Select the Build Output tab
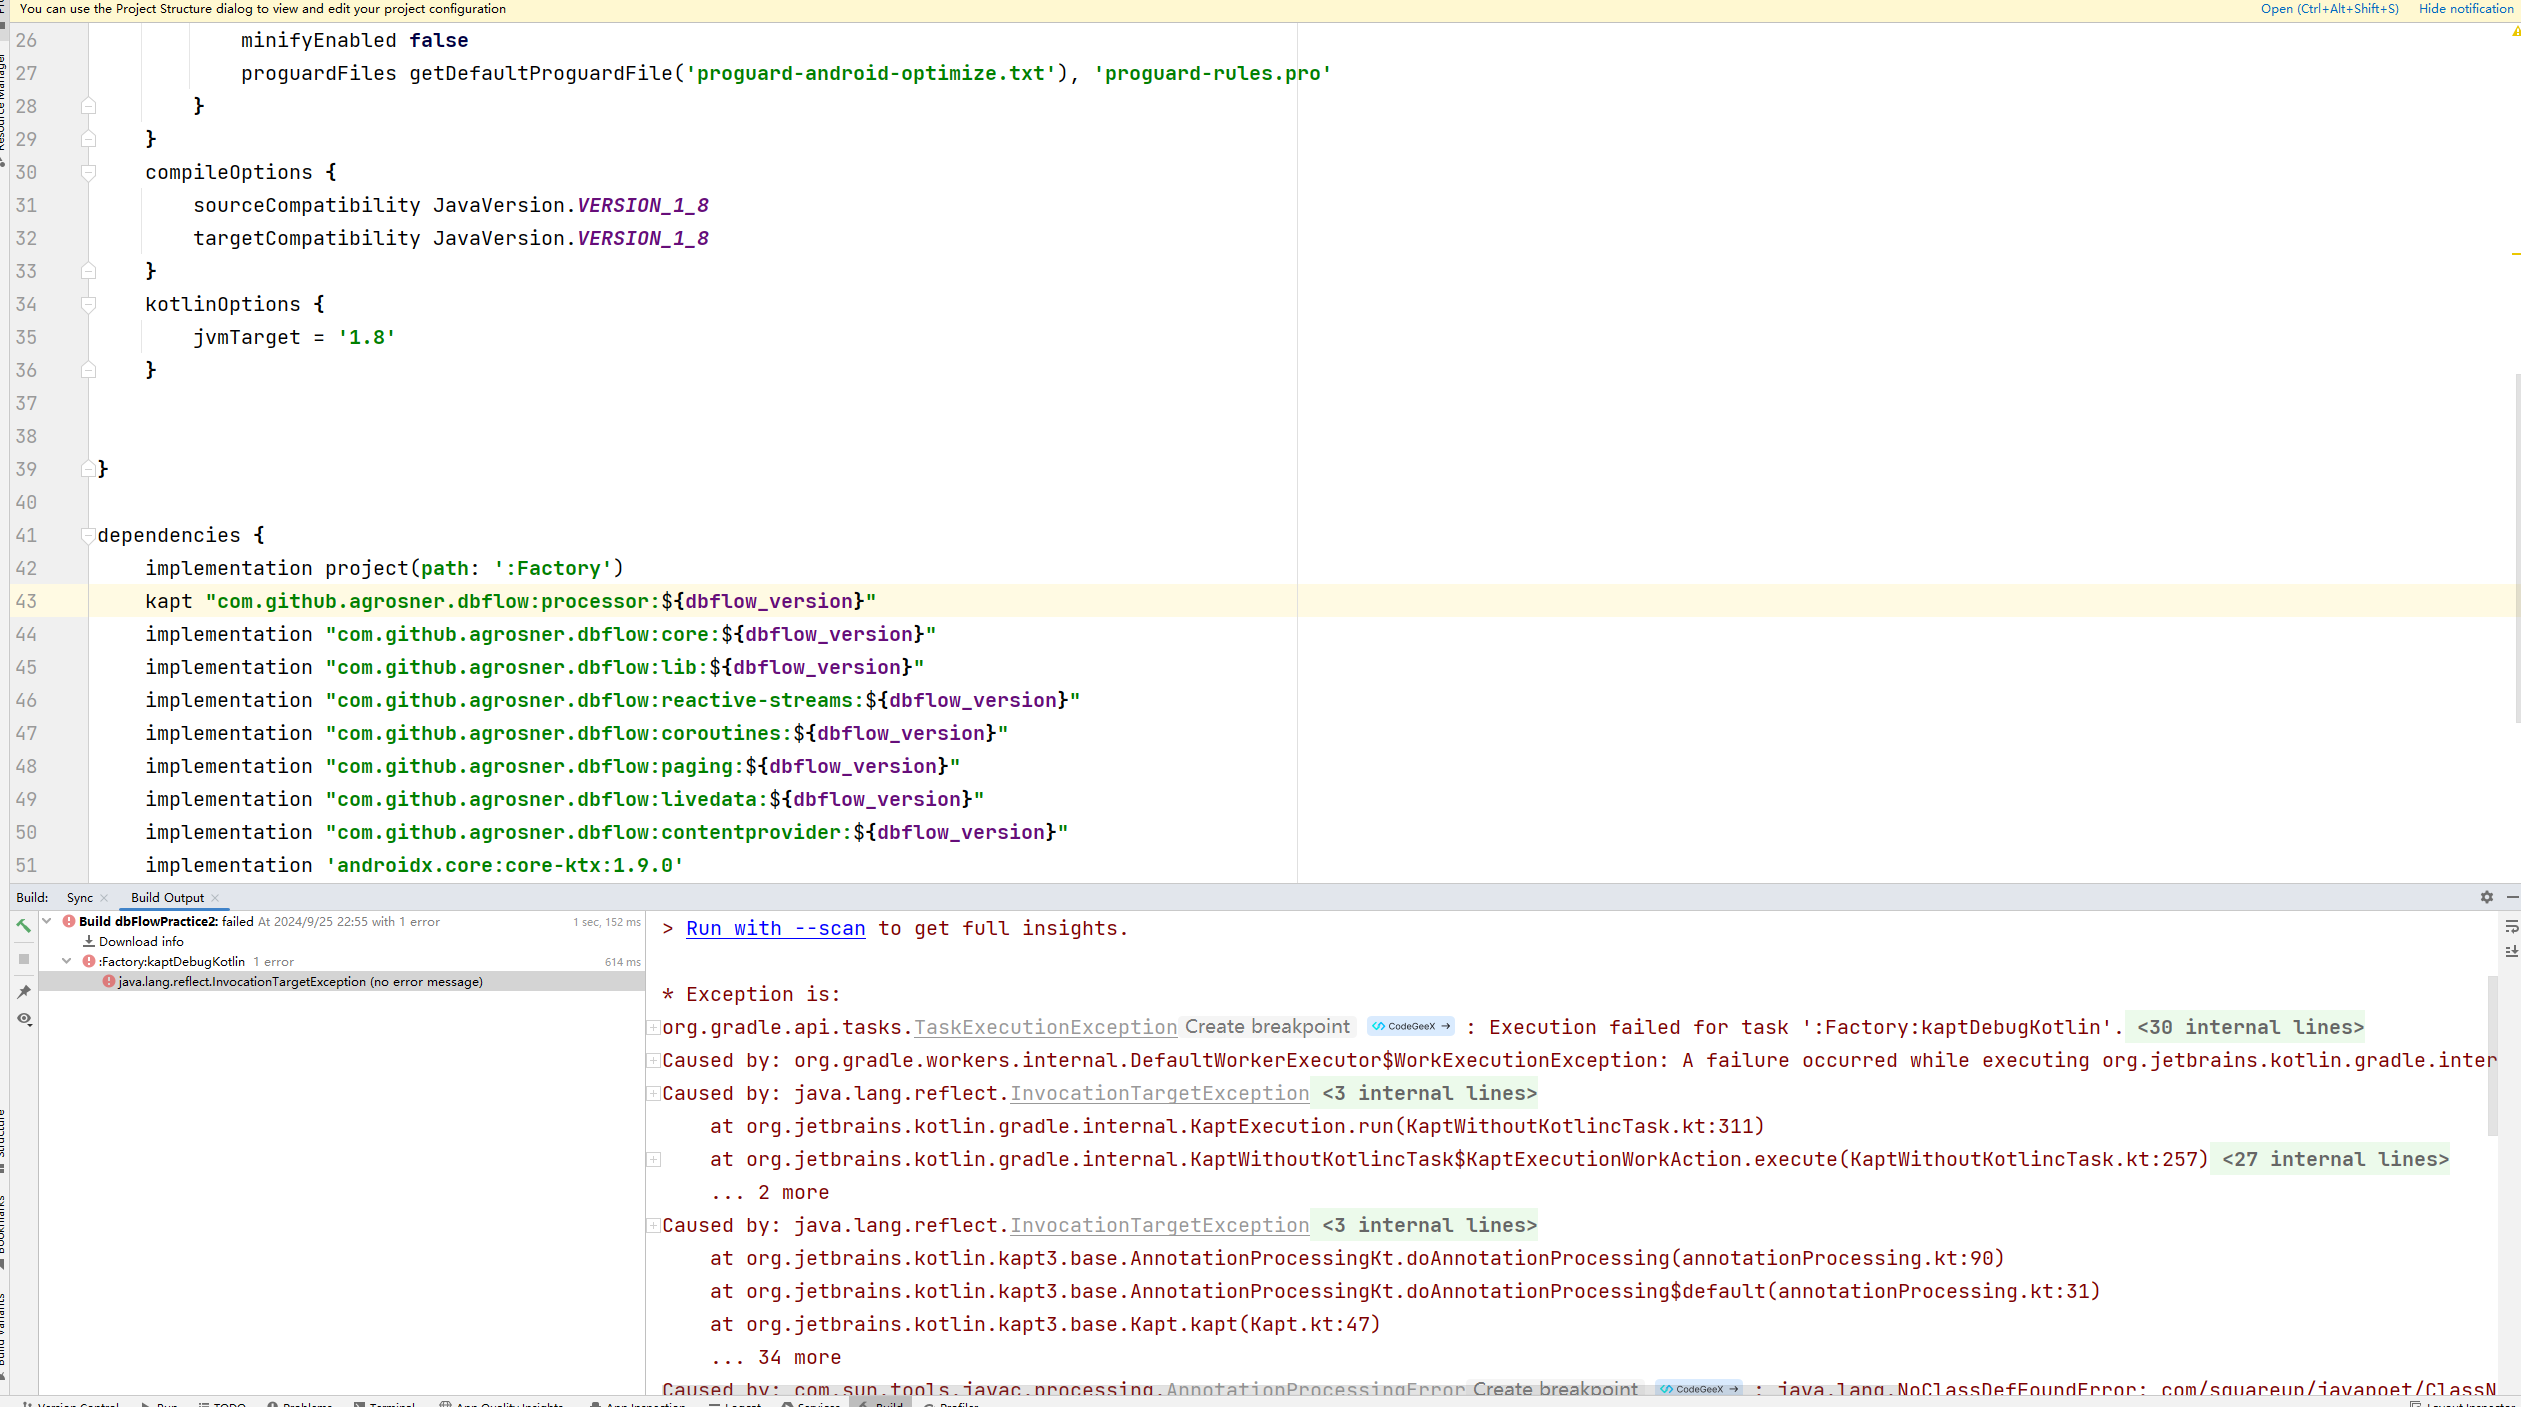Image resolution: width=2521 pixels, height=1407 pixels. tap(167, 898)
